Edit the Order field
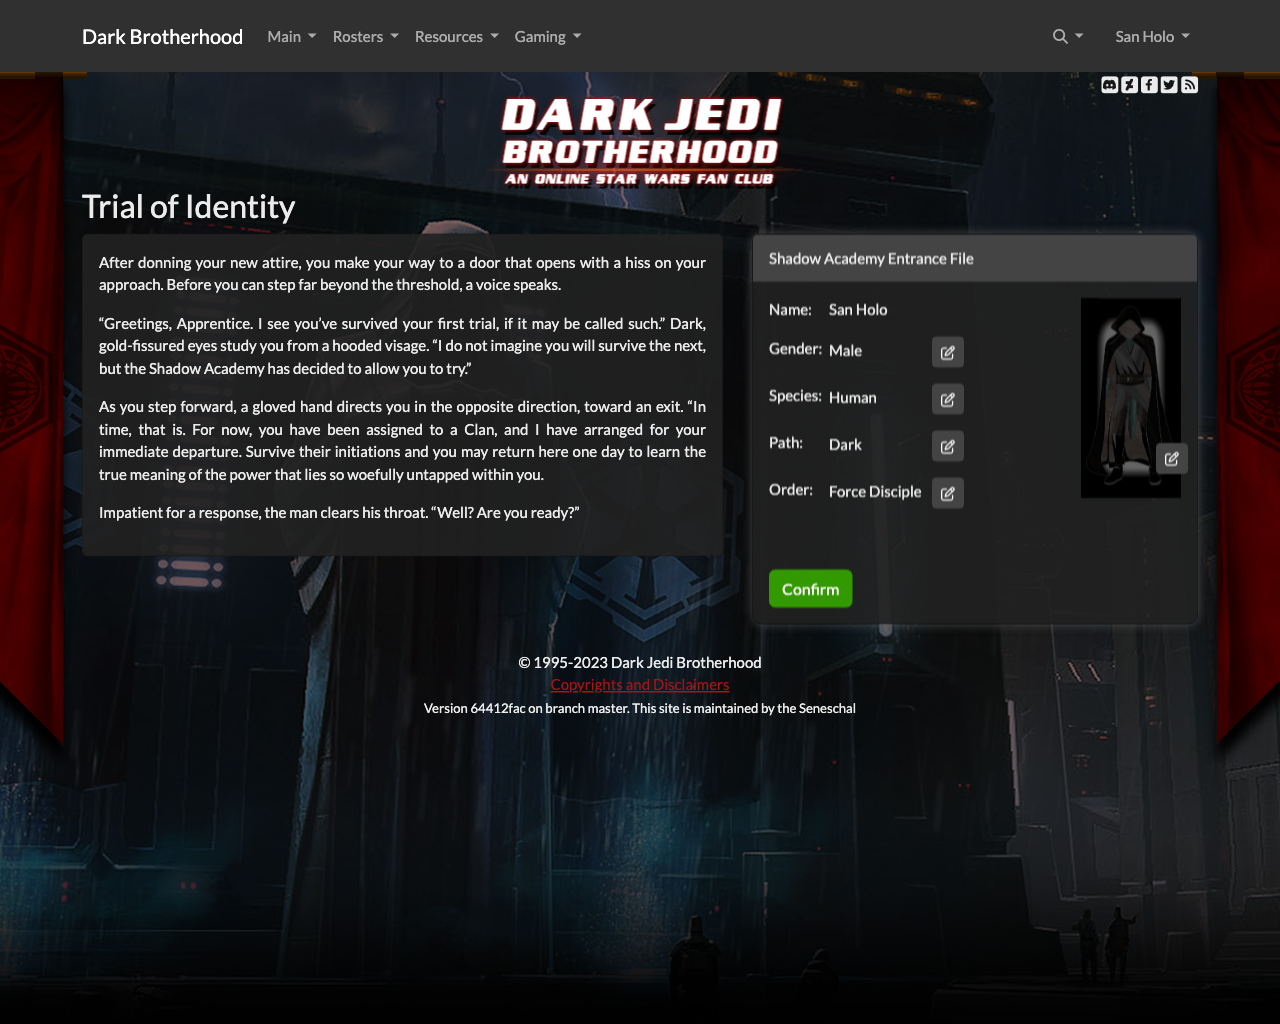The height and width of the screenshot is (1024, 1280). coord(948,493)
